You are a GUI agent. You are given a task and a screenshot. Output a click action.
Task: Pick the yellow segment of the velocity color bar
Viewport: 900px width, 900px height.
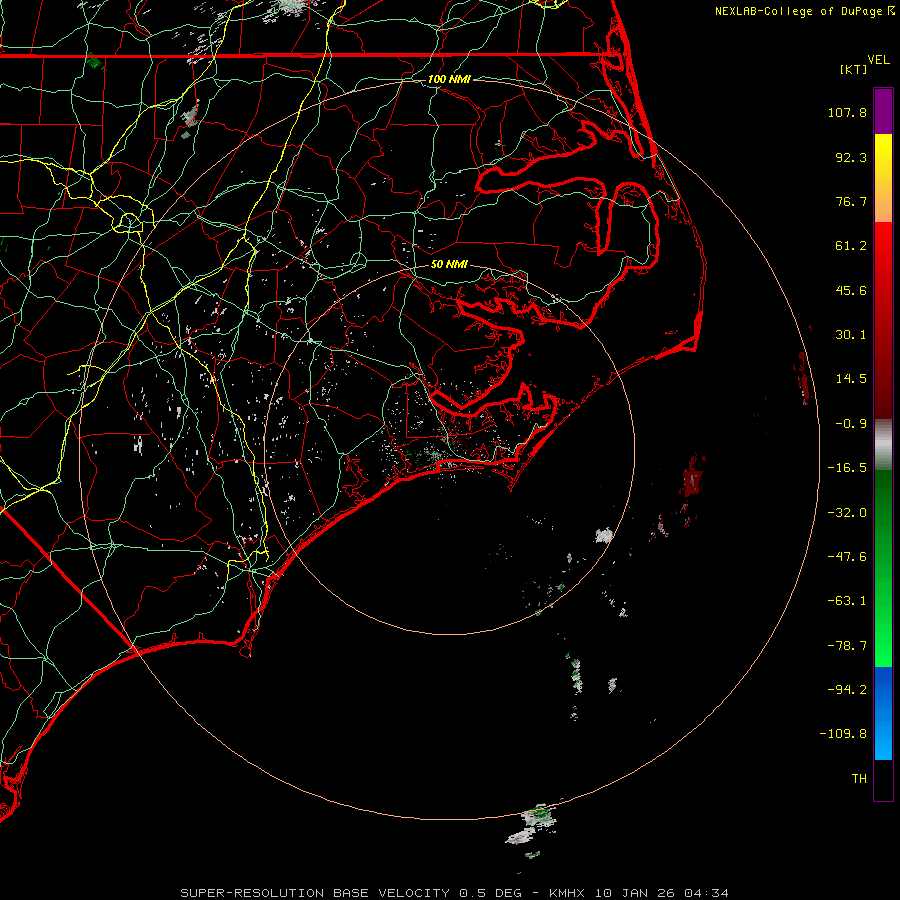883,155
